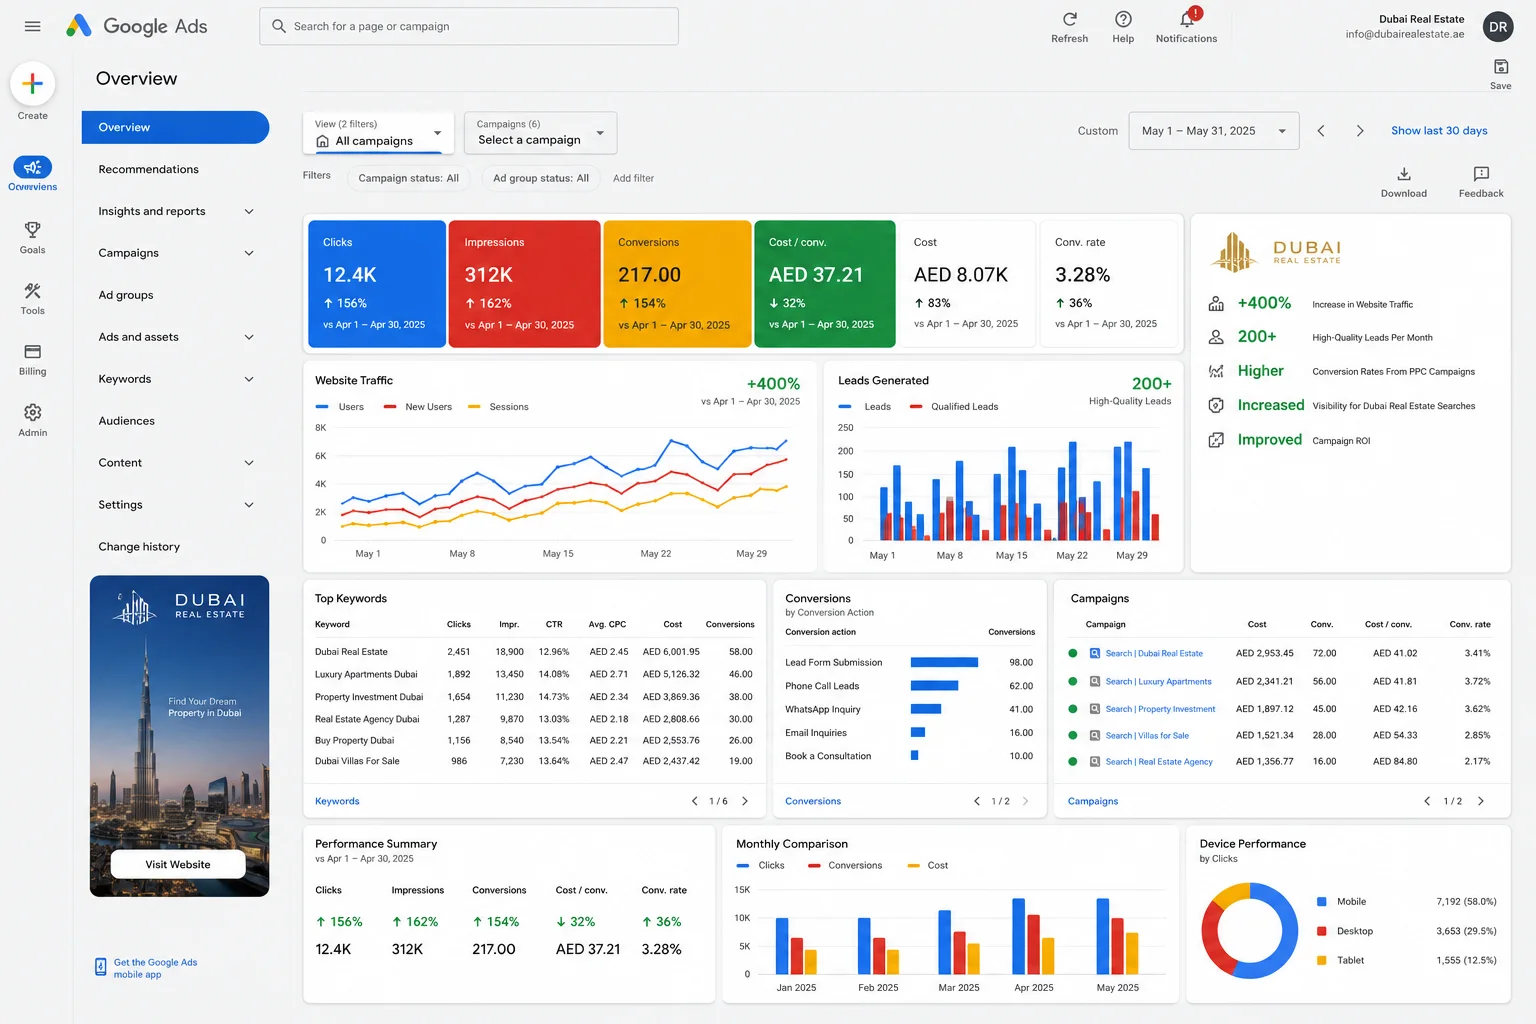Click Add filter

[x=633, y=178]
